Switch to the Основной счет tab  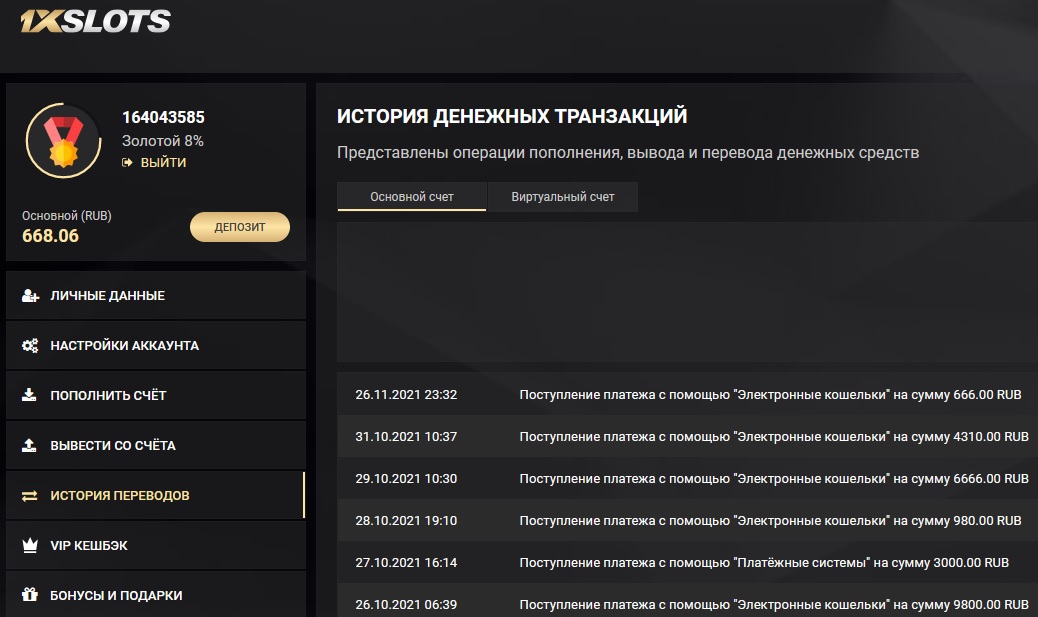pyautogui.click(x=412, y=197)
